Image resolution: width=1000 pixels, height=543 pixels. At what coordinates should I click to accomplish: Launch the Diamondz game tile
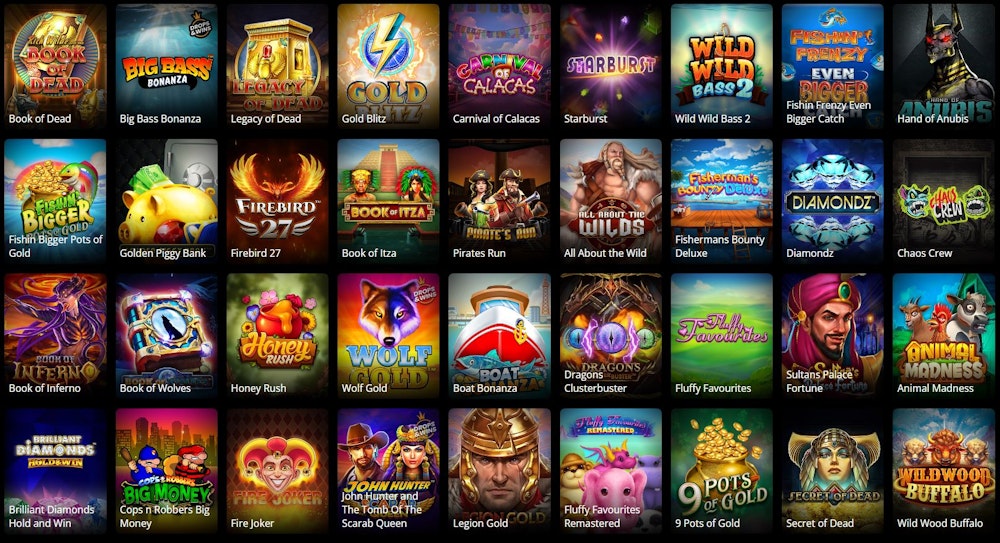833,201
